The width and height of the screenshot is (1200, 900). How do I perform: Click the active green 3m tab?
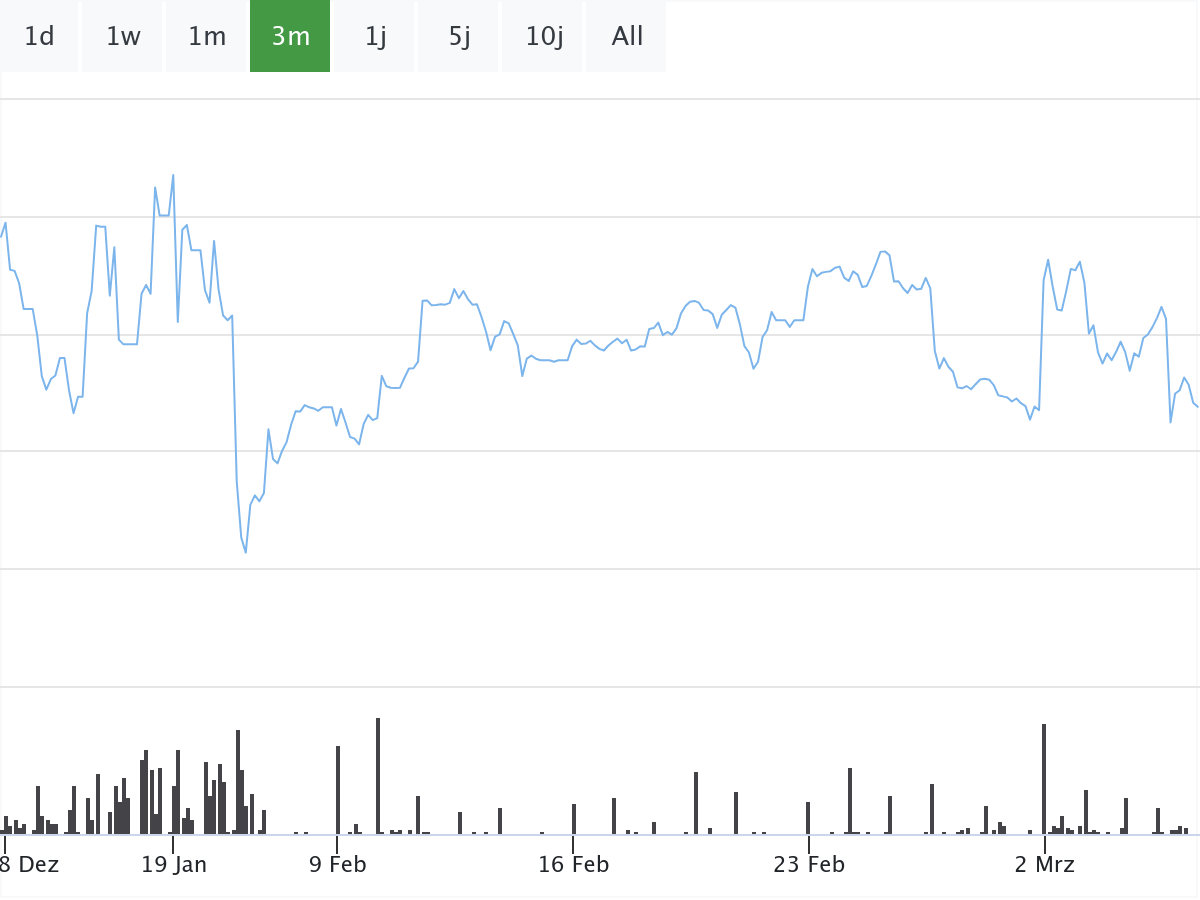pos(290,37)
